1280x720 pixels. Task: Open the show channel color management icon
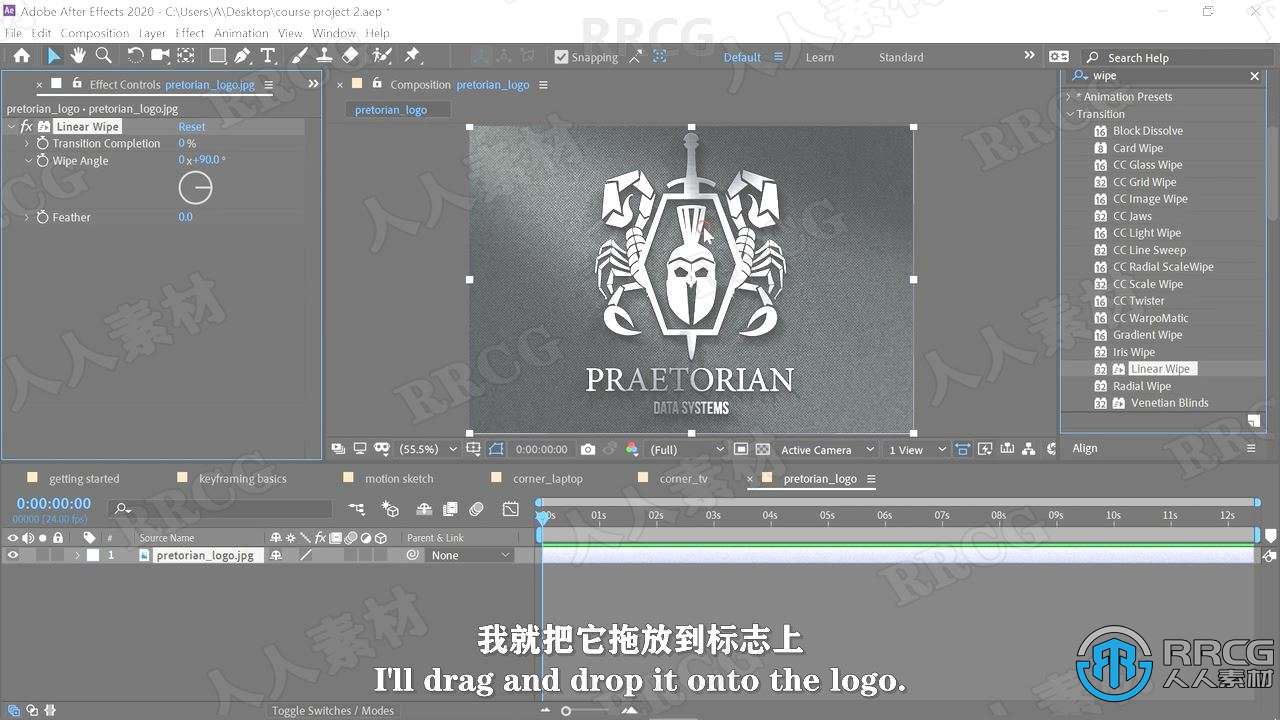click(631, 450)
